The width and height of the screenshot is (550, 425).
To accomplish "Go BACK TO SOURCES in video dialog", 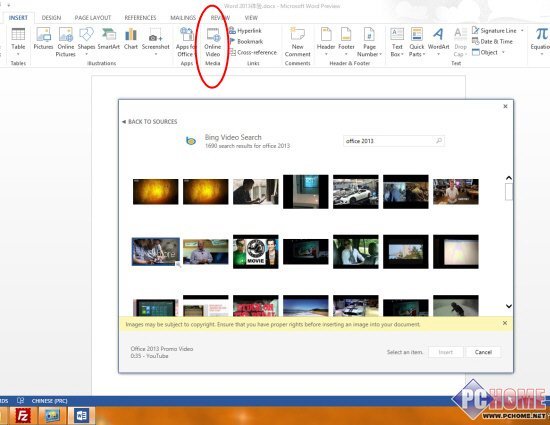I will (150, 122).
